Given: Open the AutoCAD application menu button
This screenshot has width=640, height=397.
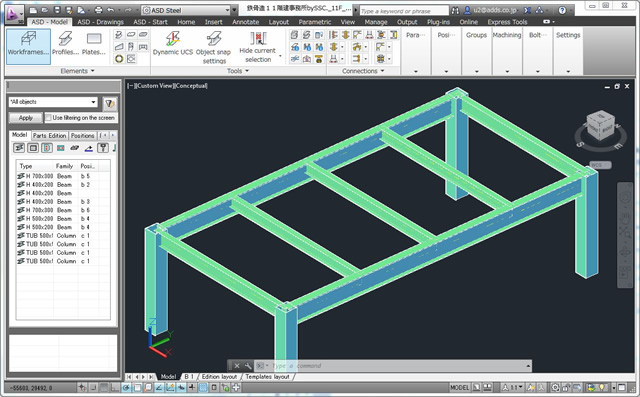Looking at the screenshot, I should (15, 13).
